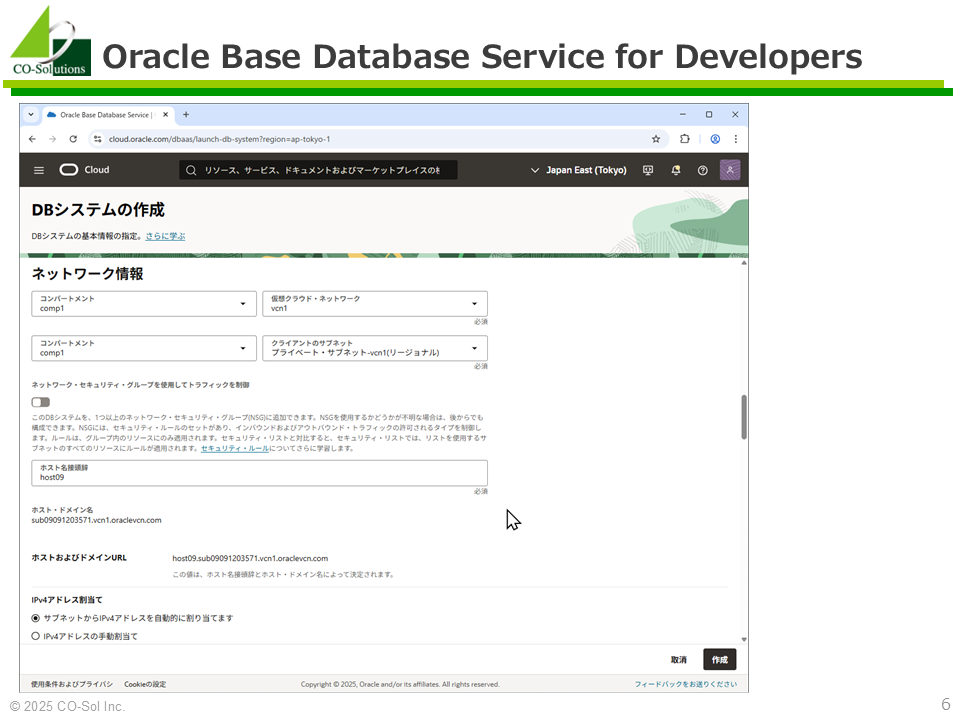960x720 pixels.
Task: Click the さらに学ぶ learn more link
Action: (165, 236)
